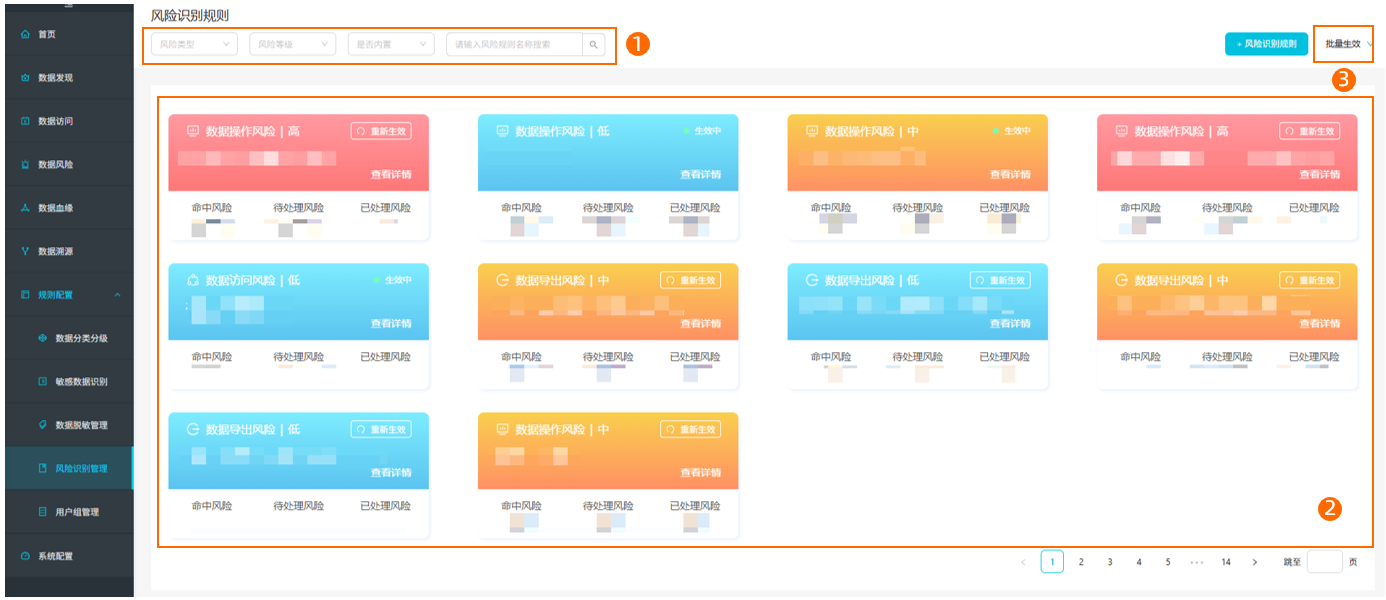Image resolution: width=1386 pixels, height=600 pixels.
Task: Open the 首页 home icon in sidebar
Action: click(x=25, y=34)
